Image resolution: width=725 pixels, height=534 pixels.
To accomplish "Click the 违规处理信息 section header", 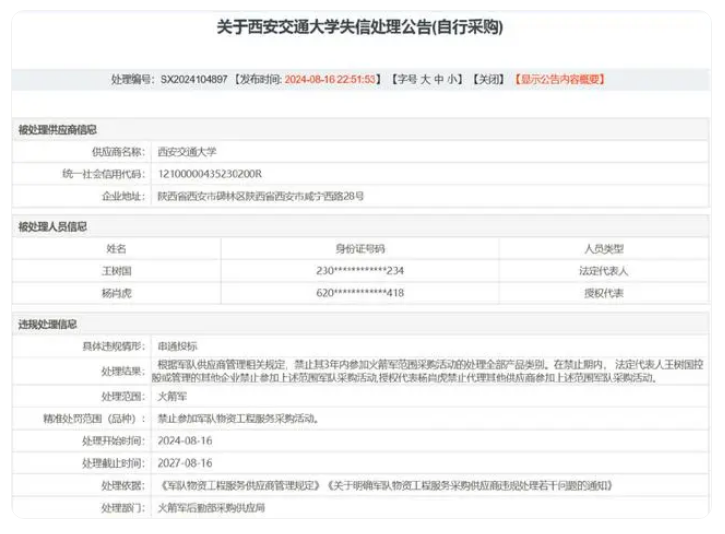I will click(47, 324).
